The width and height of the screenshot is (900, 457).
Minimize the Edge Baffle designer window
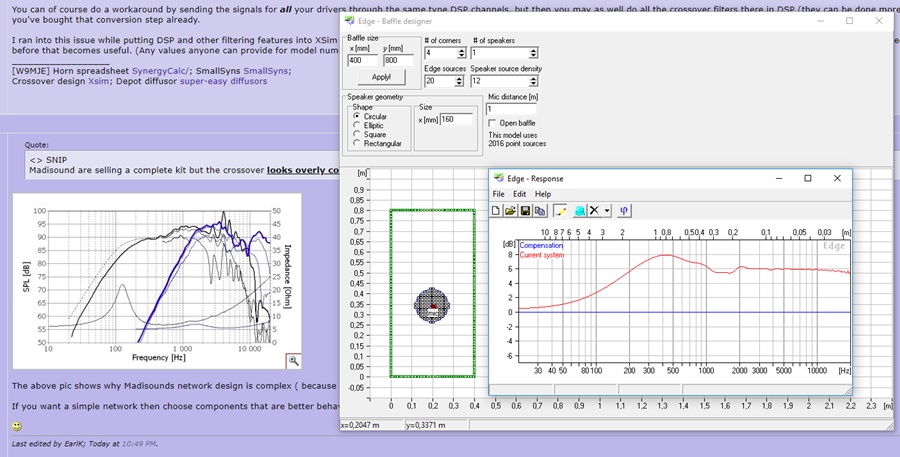click(x=820, y=21)
